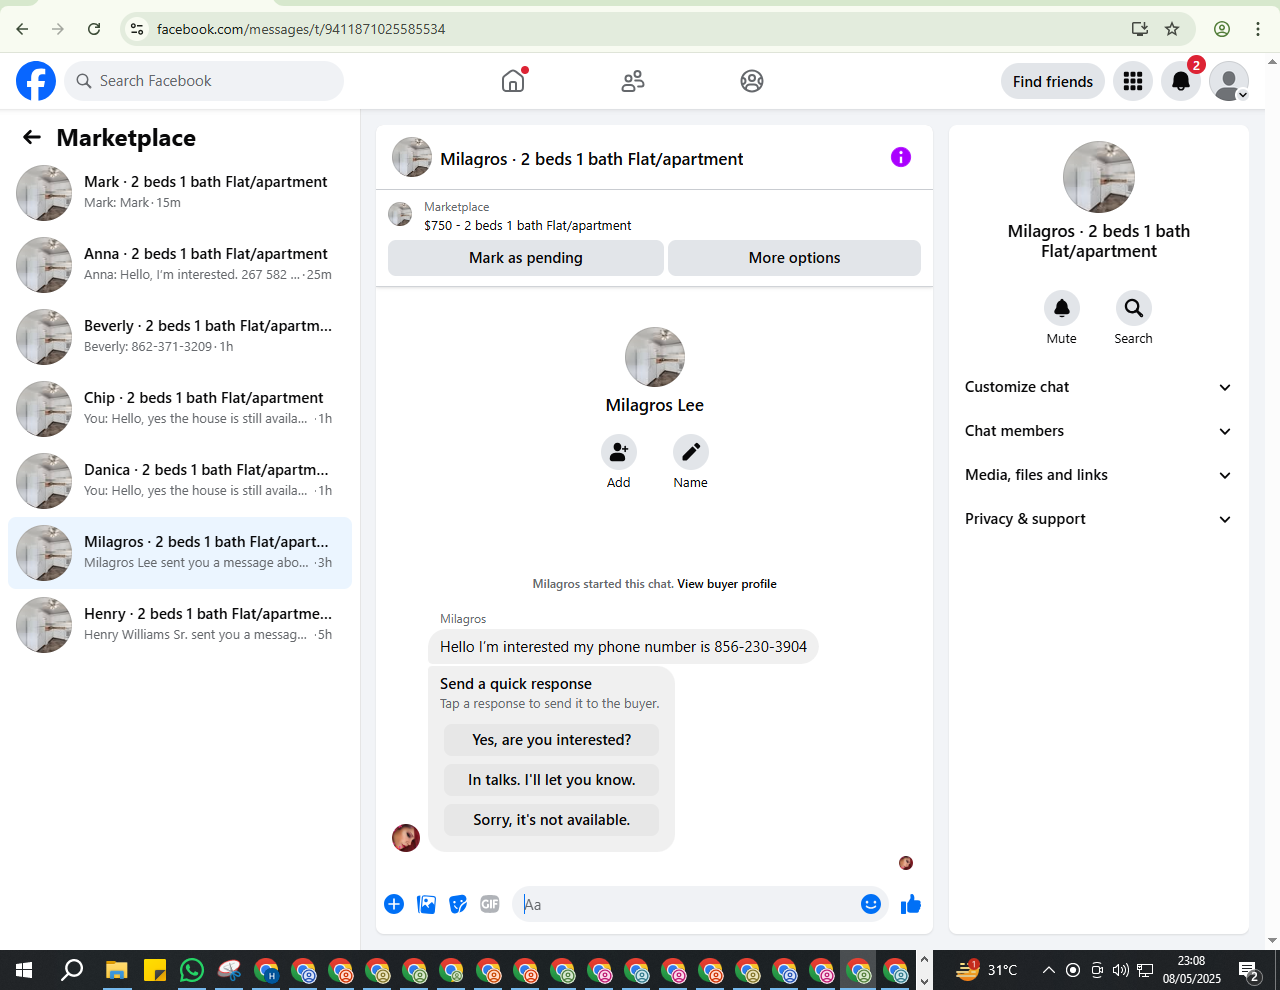Viewport: 1280px width, 990px height.
Task: Open the Facebook menu grid icon
Action: [1133, 81]
